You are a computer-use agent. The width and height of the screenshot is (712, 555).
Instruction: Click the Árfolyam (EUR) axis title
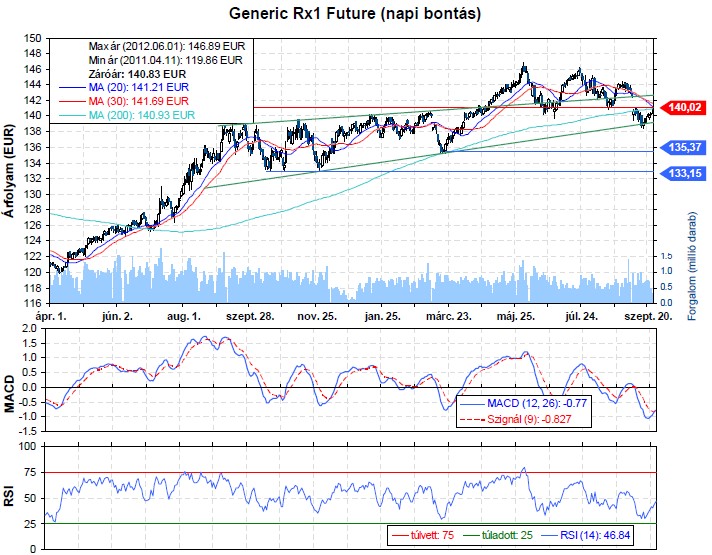coord(10,170)
